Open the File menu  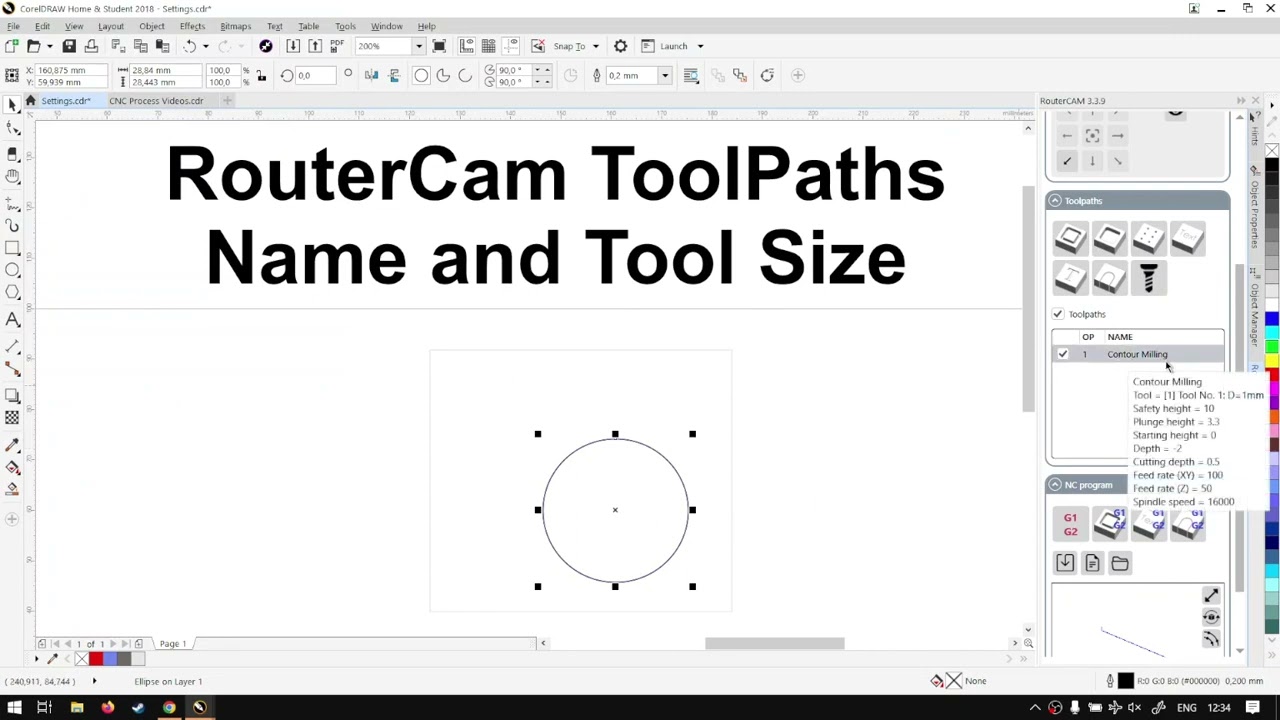(13, 26)
